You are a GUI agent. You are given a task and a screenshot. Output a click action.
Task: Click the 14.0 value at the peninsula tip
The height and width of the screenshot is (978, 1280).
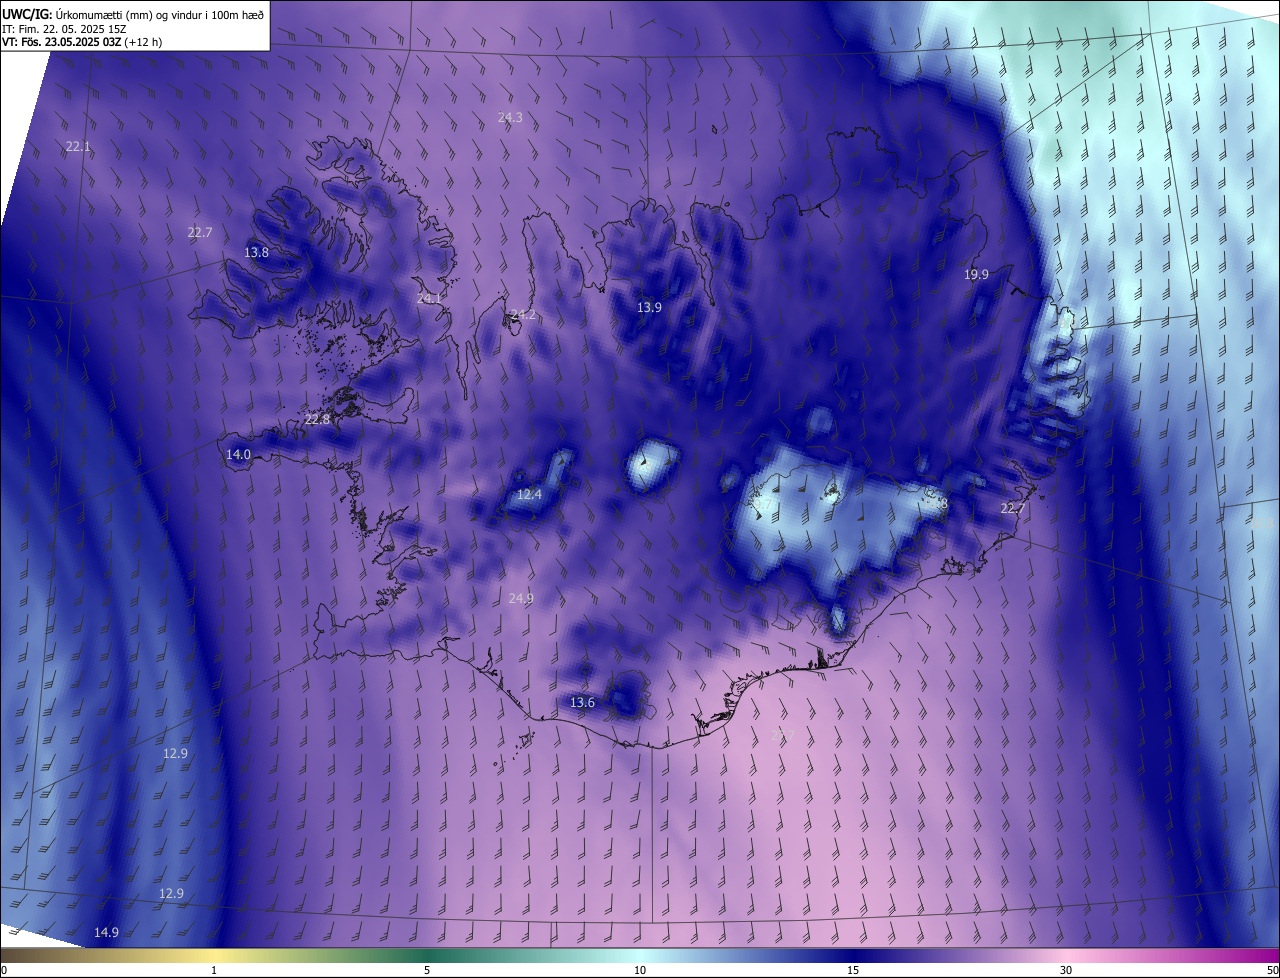coord(238,454)
